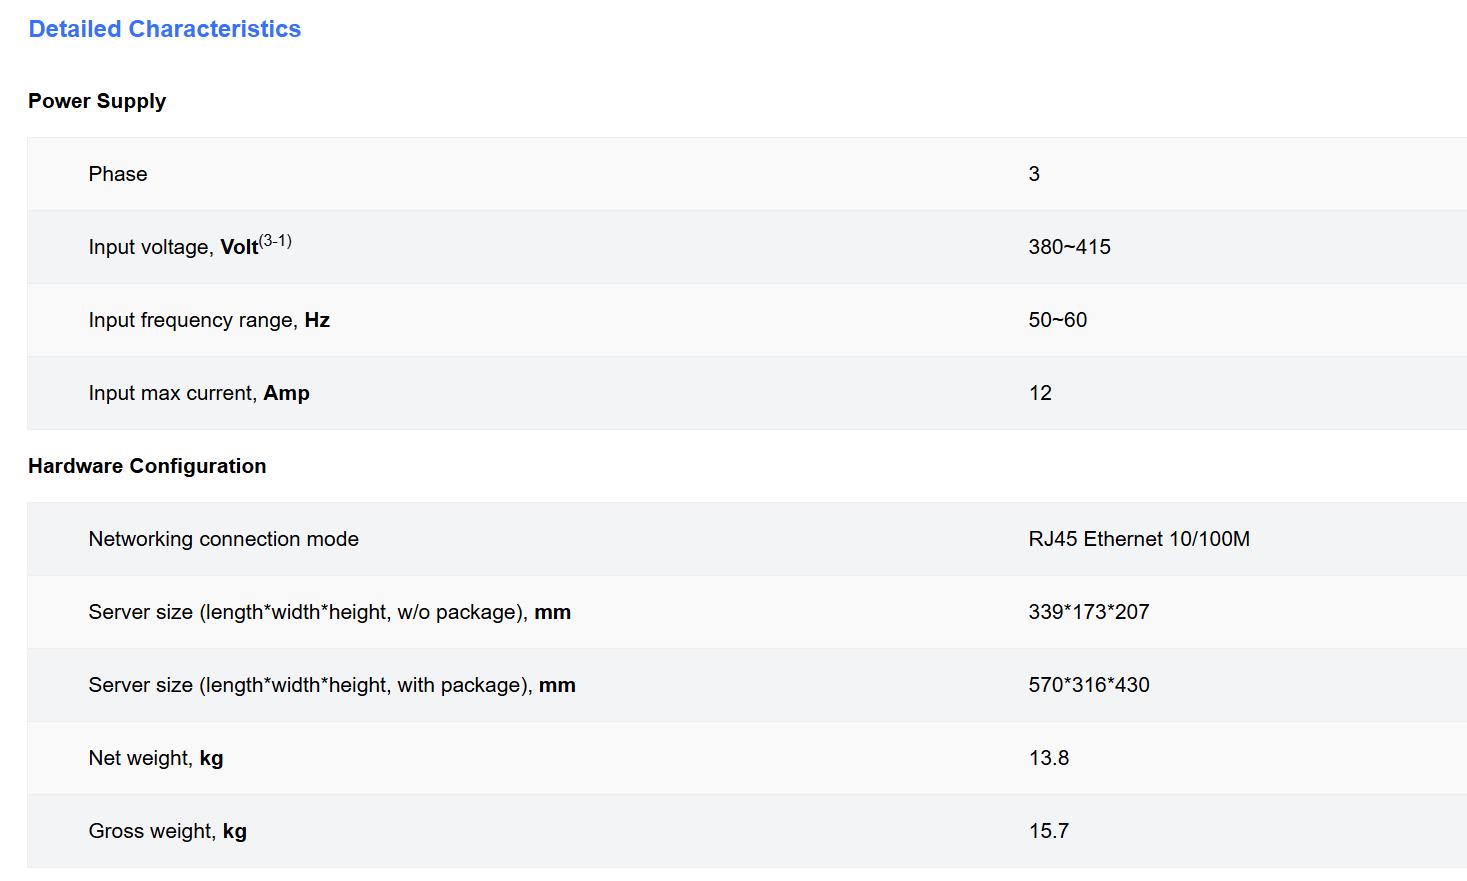Select the Phase row label

click(118, 174)
